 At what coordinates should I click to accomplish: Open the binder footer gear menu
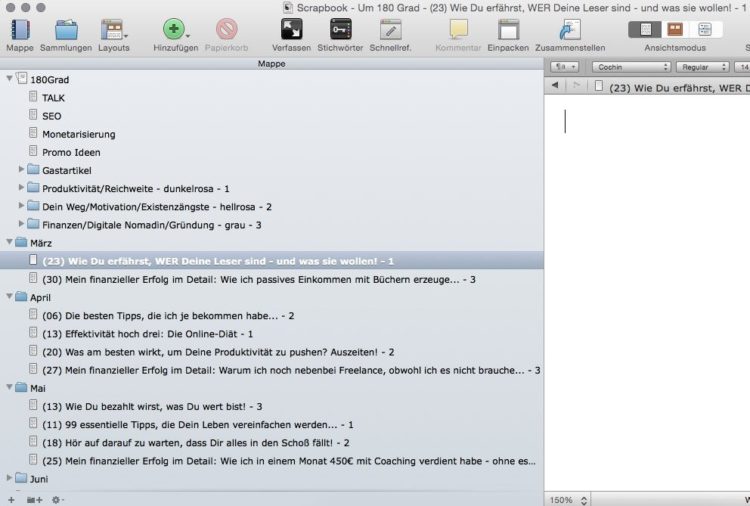(57, 500)
